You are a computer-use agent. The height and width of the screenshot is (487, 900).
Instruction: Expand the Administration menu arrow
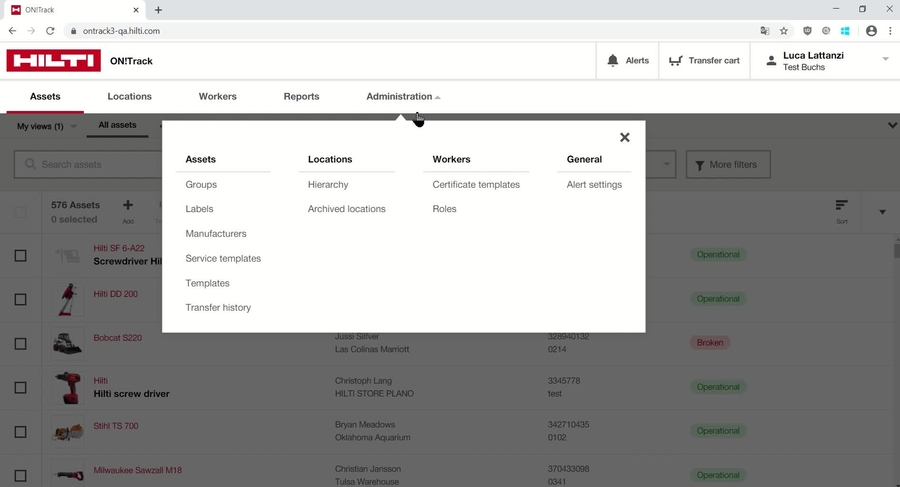pyautogui.click(x=437, y=97)
